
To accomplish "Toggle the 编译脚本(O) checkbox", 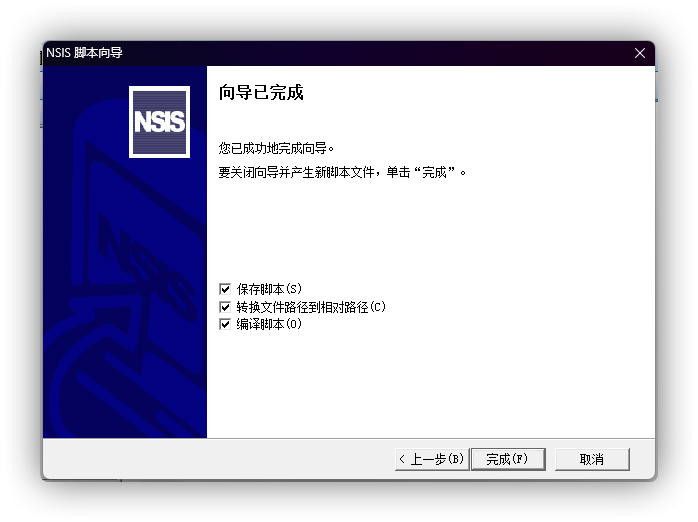I will point(225,324).
